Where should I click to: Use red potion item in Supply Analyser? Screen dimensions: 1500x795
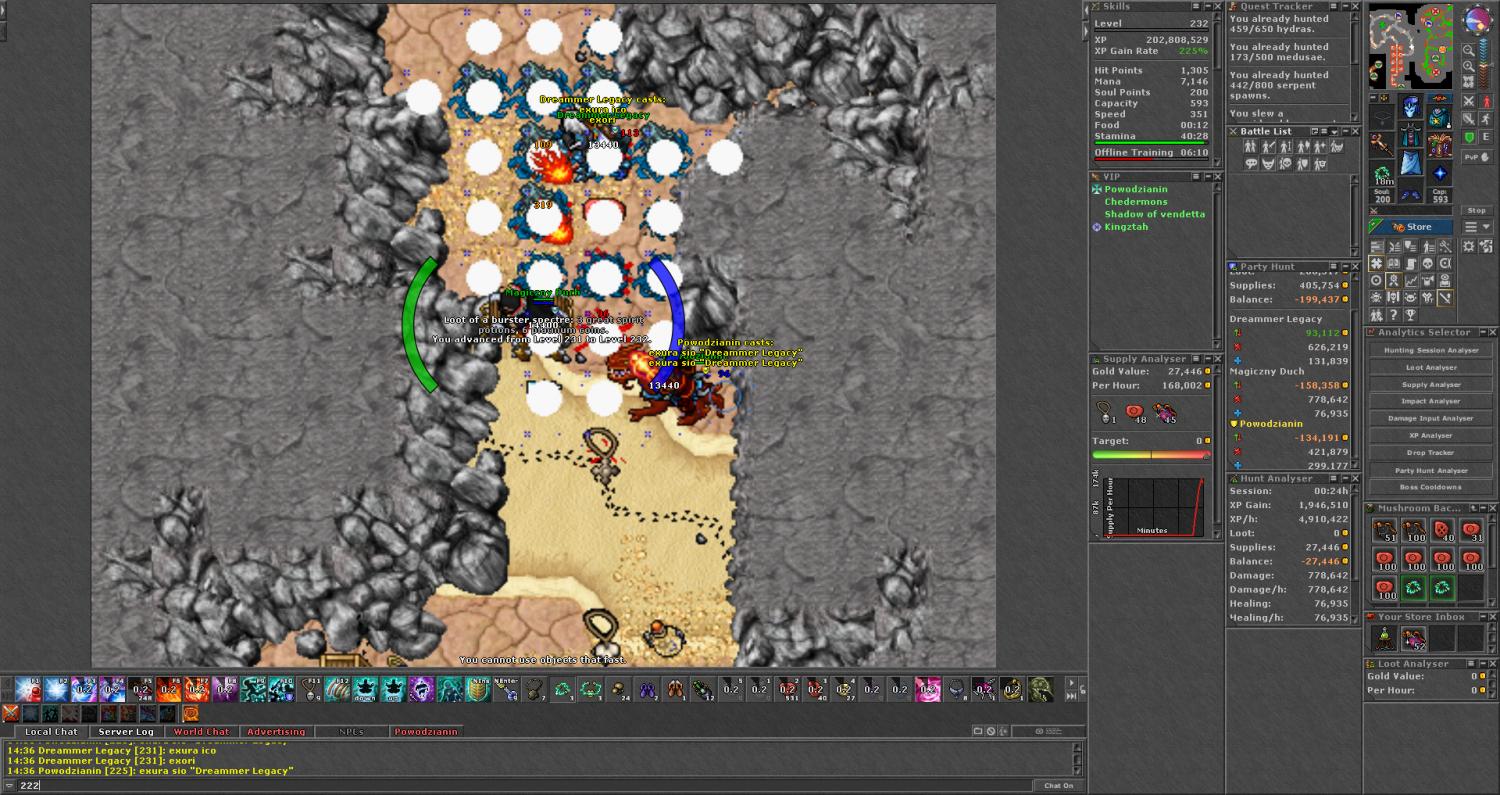1134,411
